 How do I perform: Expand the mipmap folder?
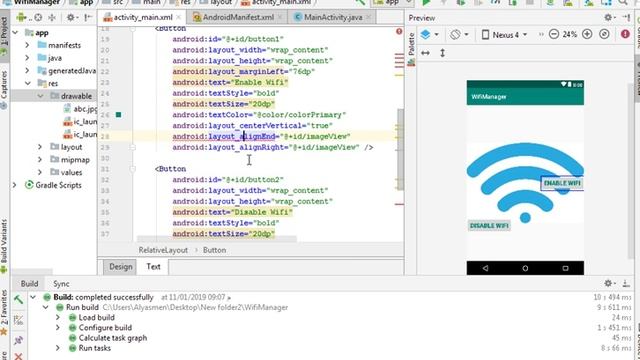[x=40, y=160]
